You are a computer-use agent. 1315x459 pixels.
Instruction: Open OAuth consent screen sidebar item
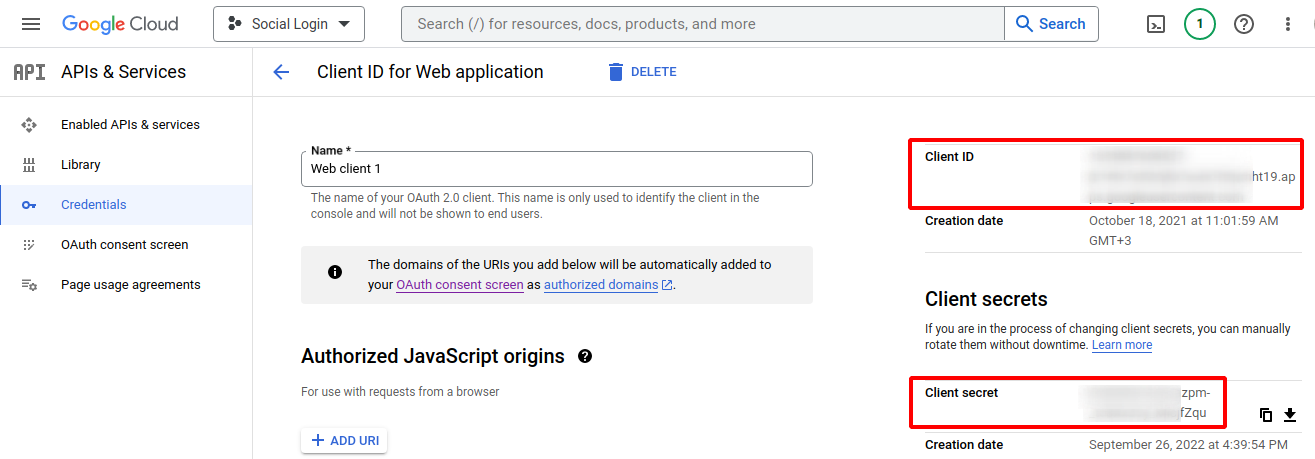(126, 245)
